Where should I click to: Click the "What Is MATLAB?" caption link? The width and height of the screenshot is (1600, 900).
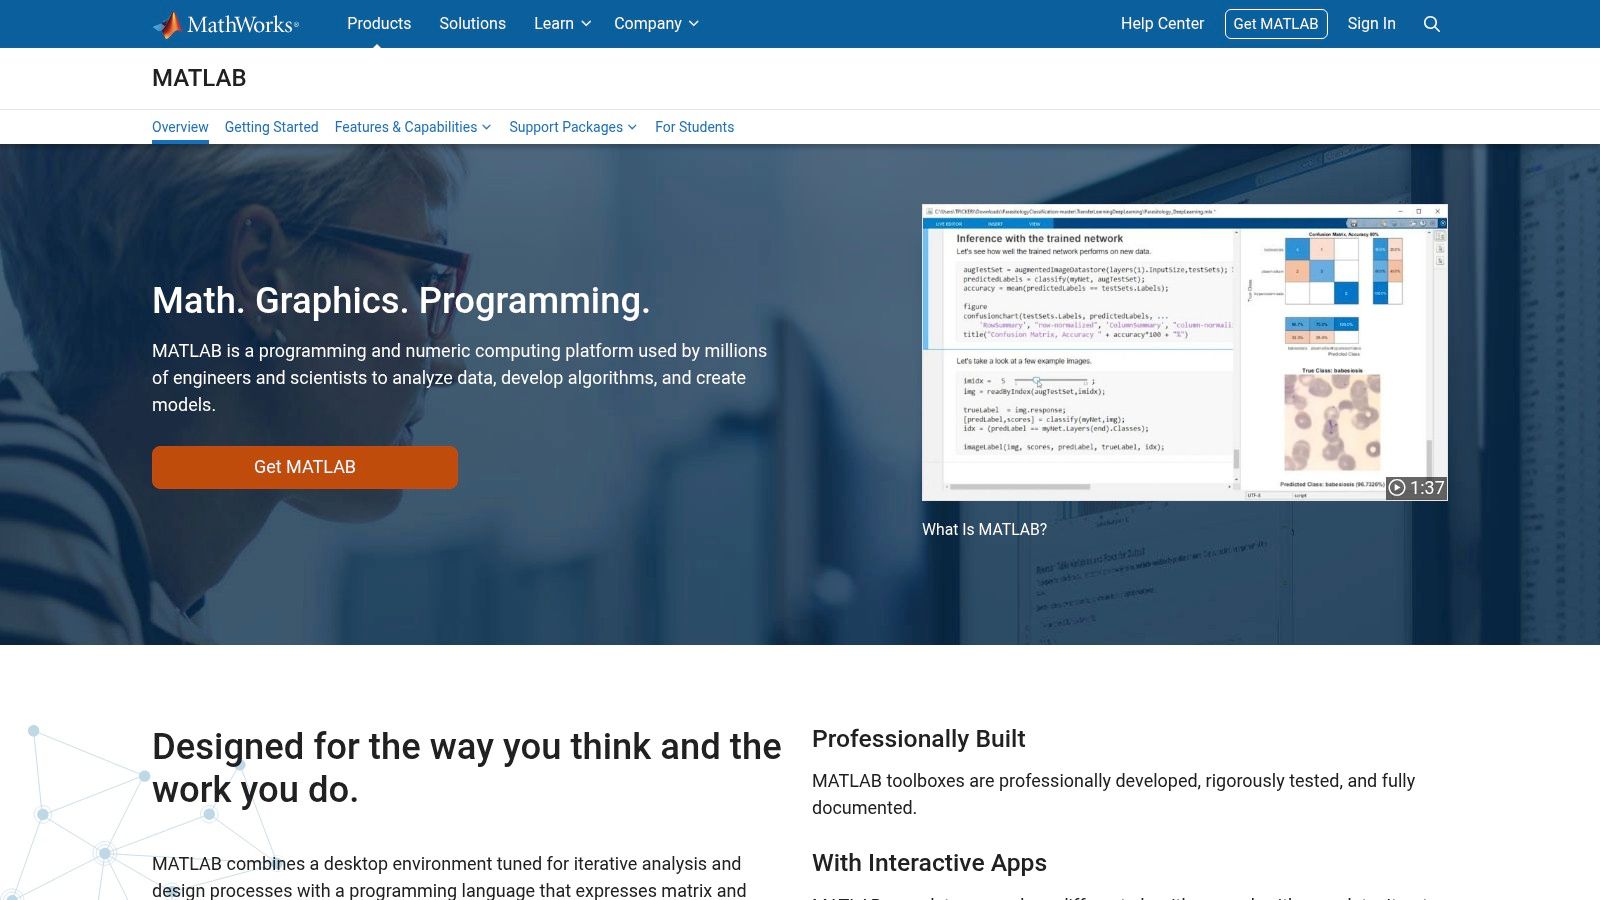click(x=984, y=530)
